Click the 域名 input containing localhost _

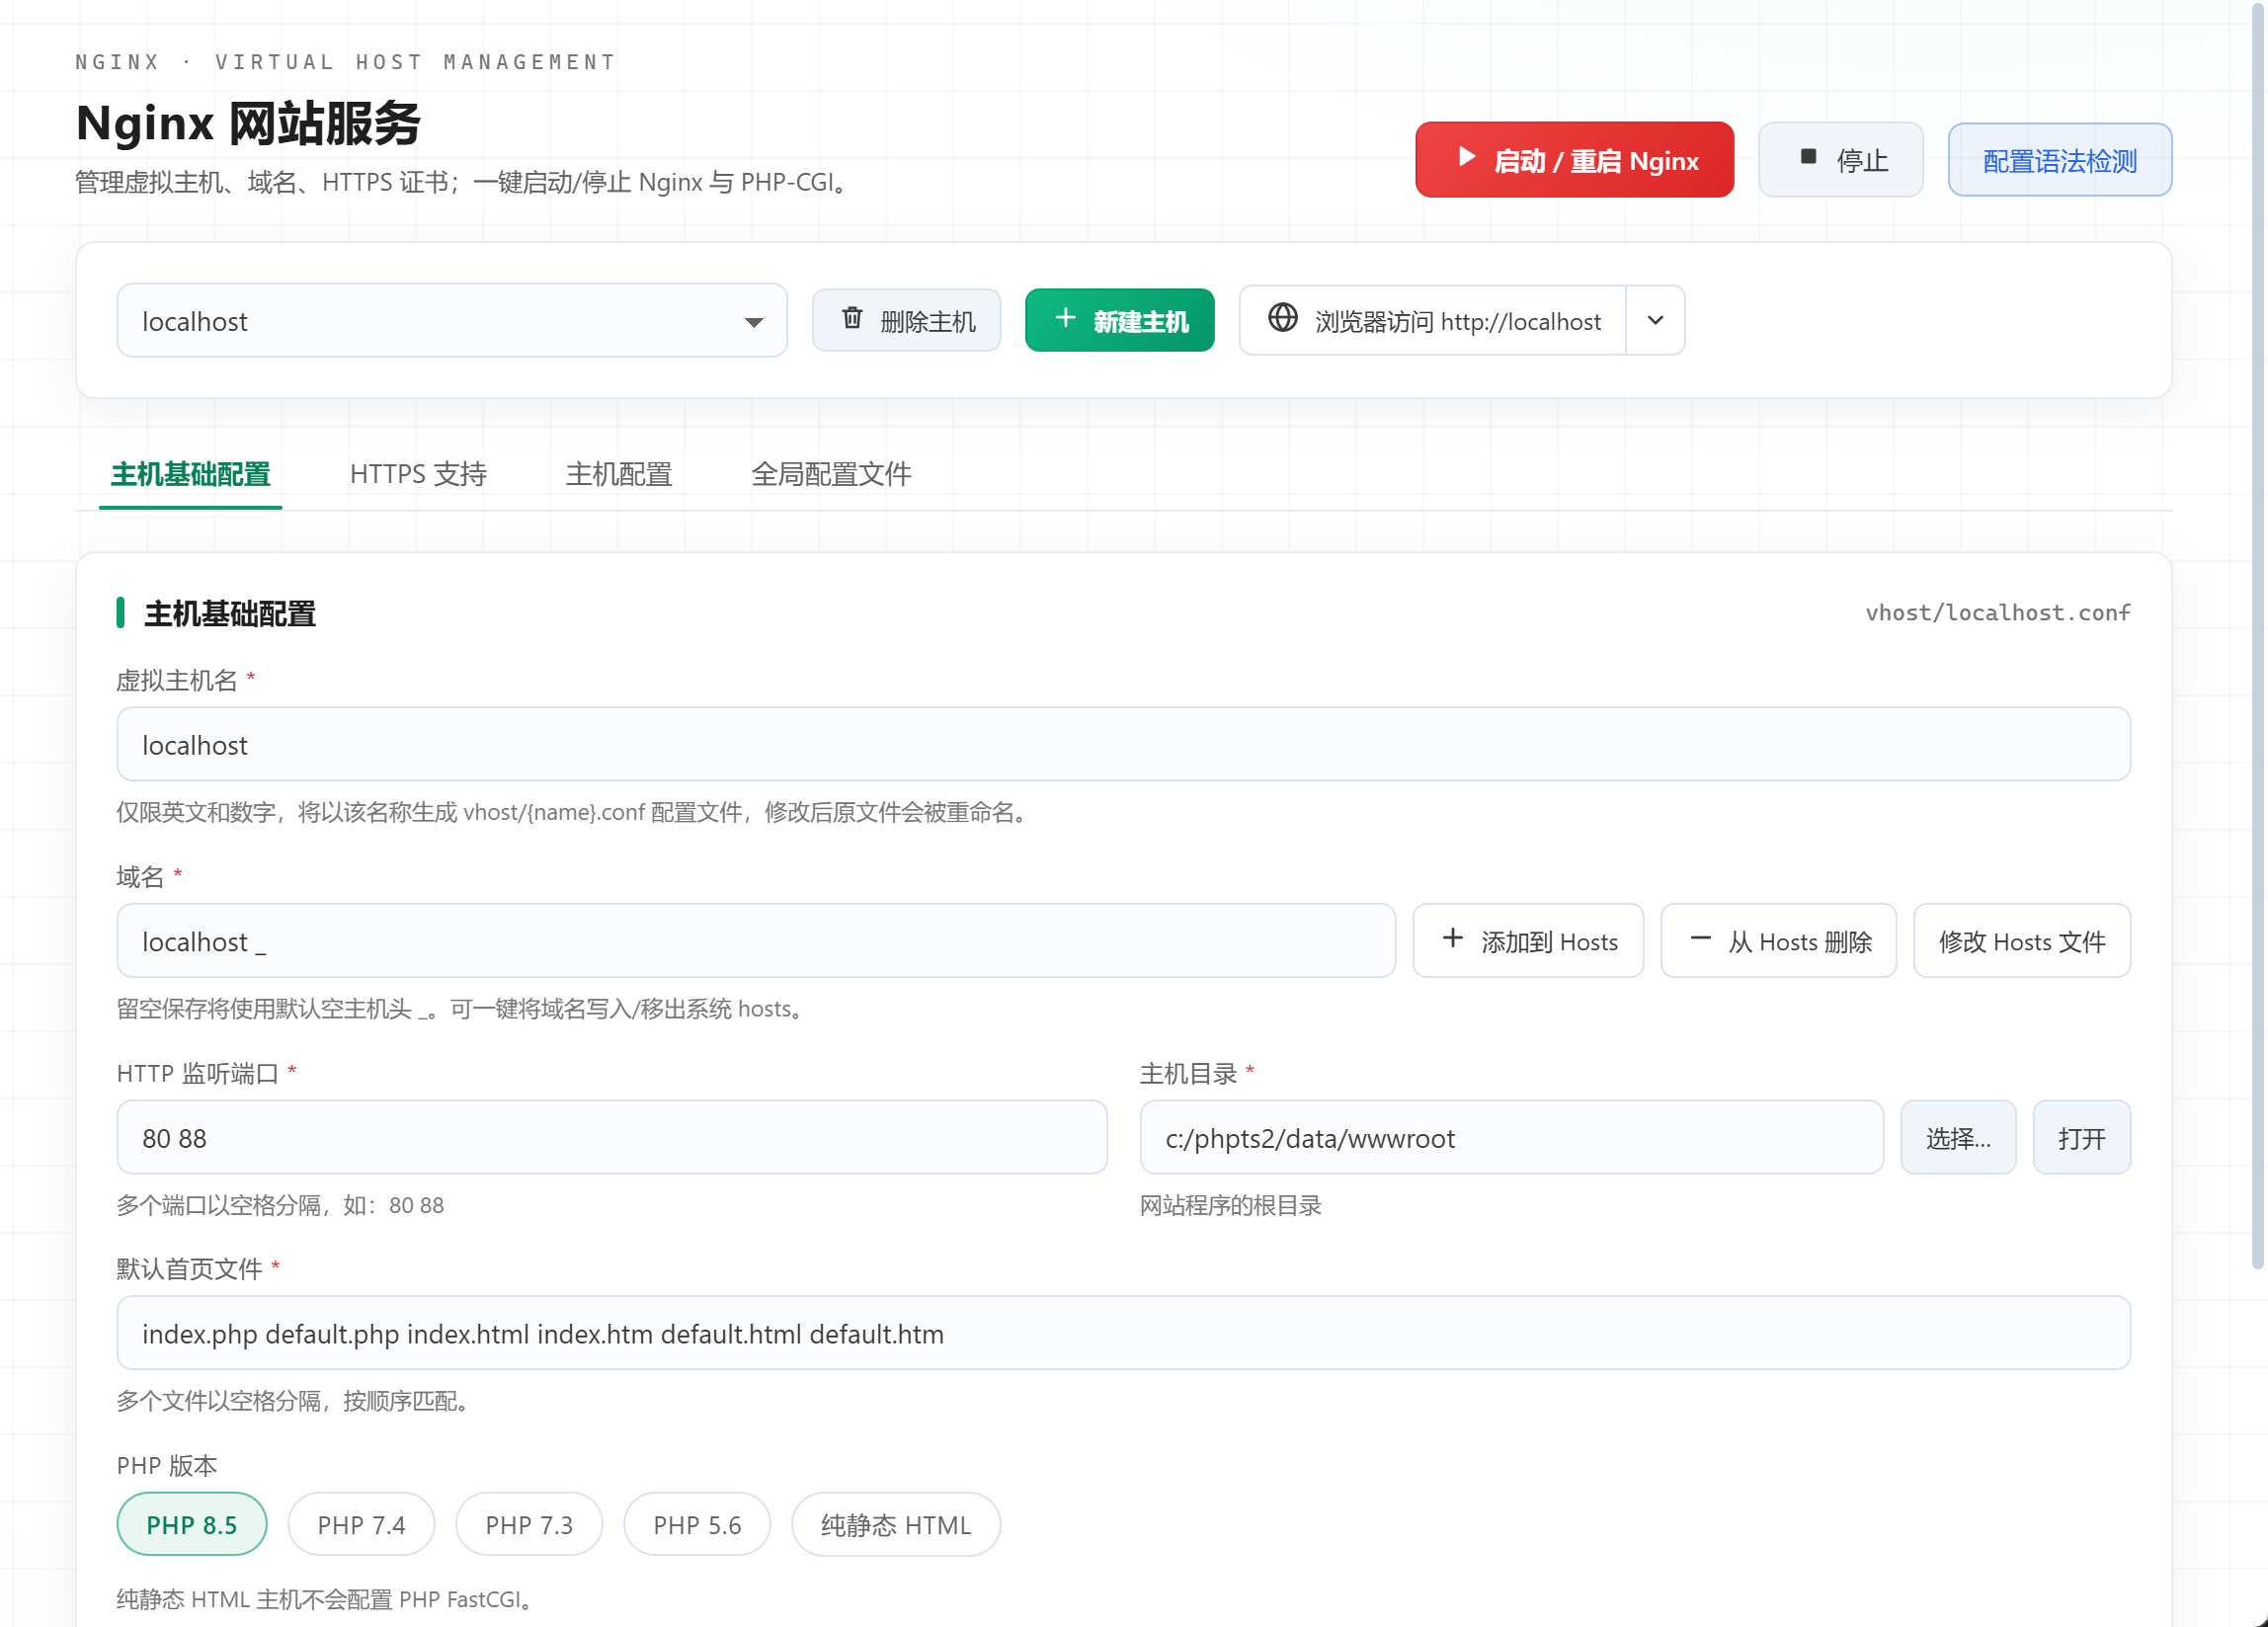[756, 940]
